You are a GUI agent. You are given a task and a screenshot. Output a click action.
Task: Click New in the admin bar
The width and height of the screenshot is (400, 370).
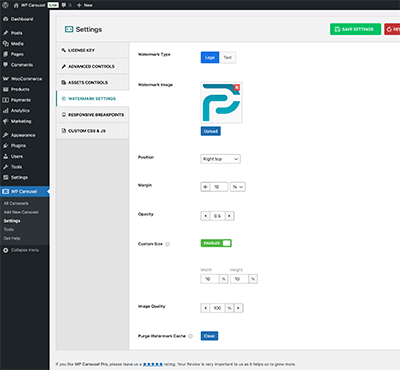coord(85,5)
